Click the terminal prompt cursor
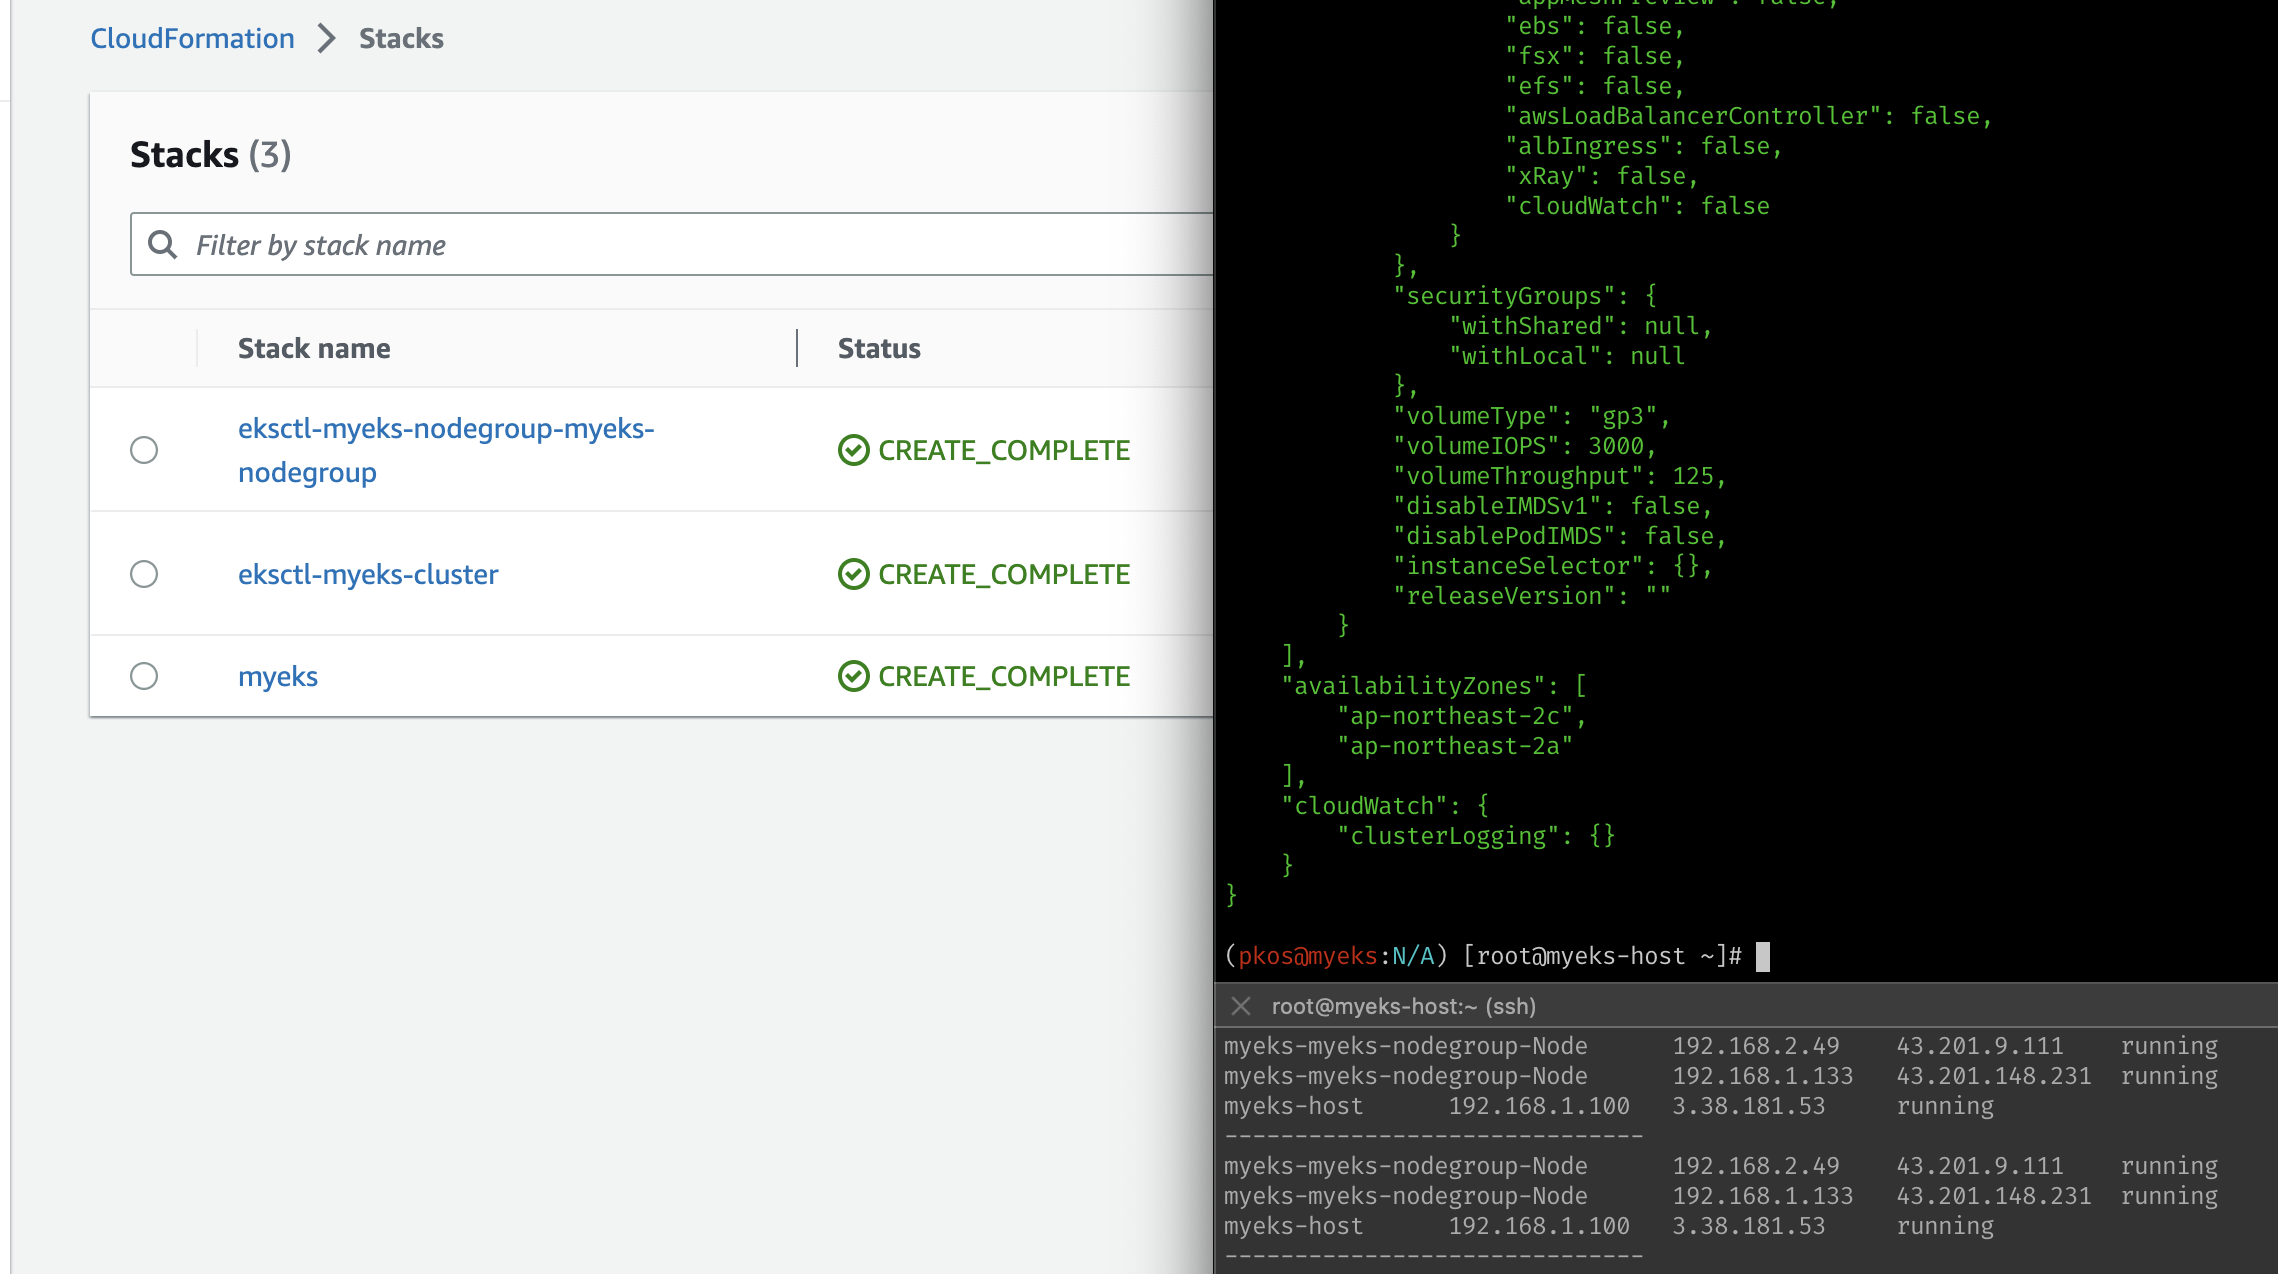The image size is (2278, 1274). tap(1763, 956)
